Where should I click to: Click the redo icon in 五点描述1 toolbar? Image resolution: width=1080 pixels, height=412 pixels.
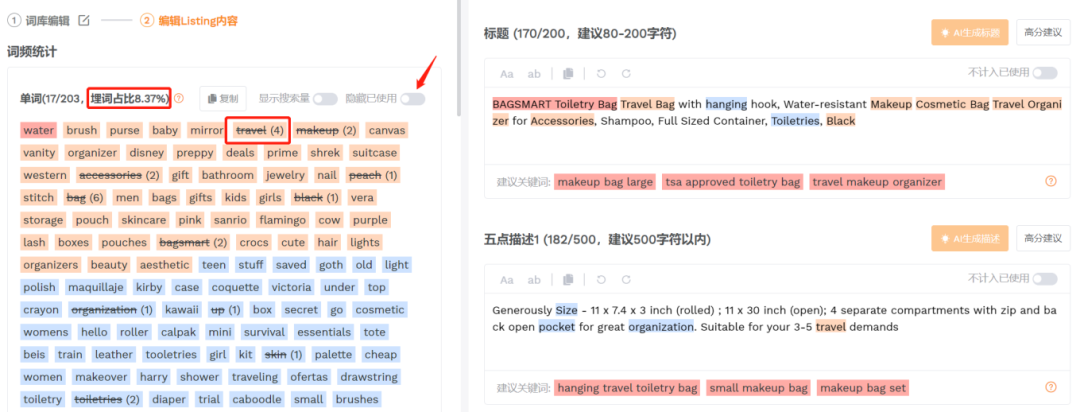tap(626, 280)
